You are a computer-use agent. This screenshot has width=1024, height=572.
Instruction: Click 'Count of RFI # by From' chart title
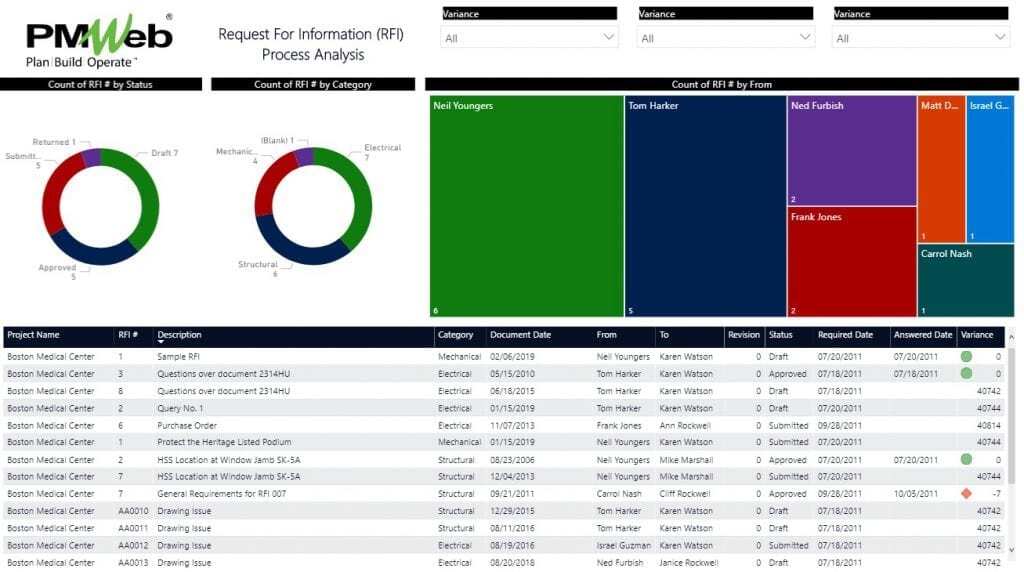(722, 84)
